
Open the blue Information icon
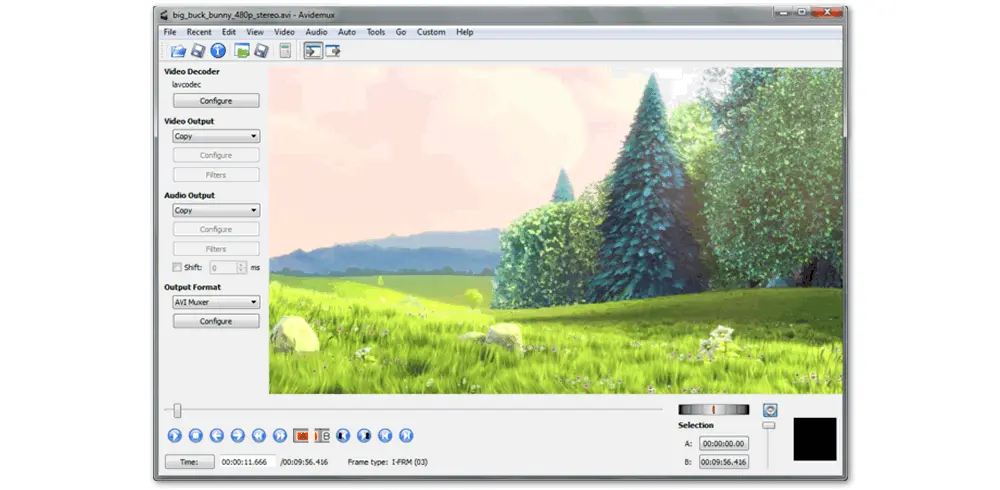(x=218, y=51)
